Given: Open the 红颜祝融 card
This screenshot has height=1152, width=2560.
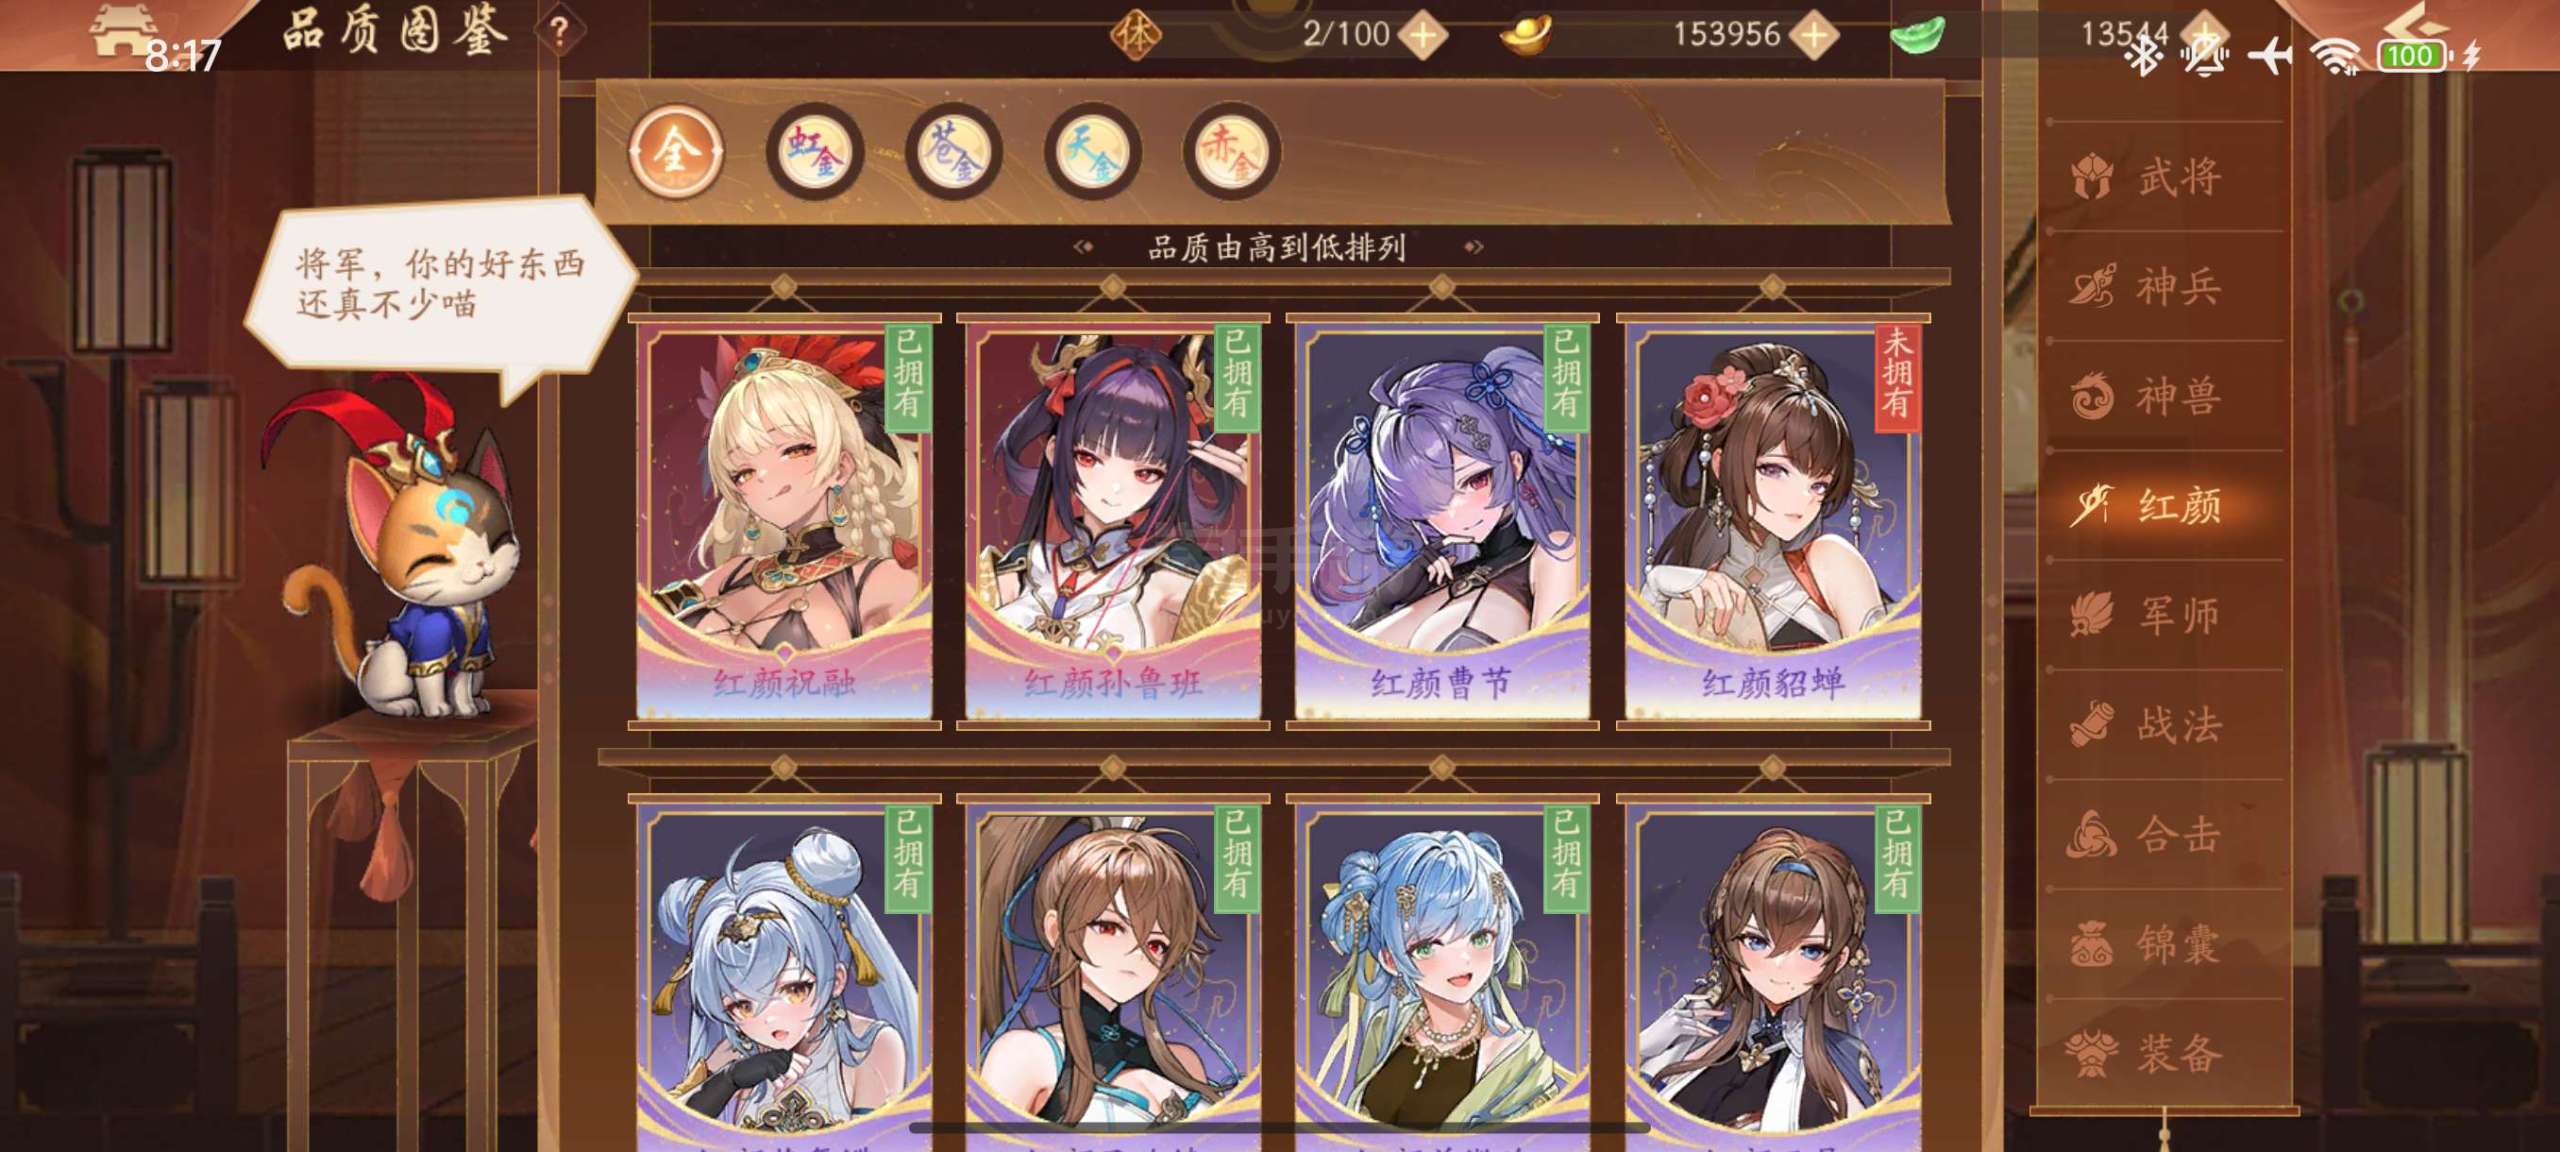Looking at the screenshot, I should 784,520.
